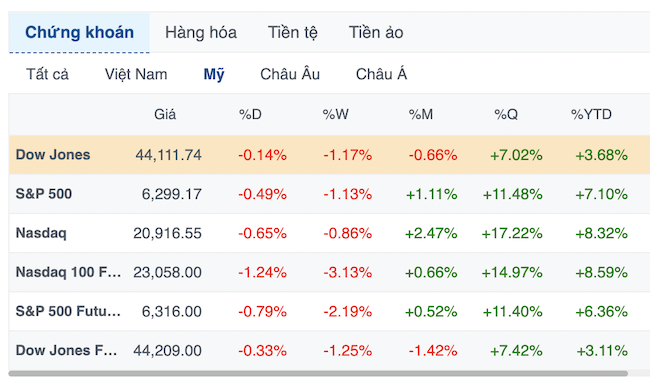650x389 pixels.
Task: Click the Nasdaq 100 Futures row name
Action: pyautogui.click(x=68, y=272)
